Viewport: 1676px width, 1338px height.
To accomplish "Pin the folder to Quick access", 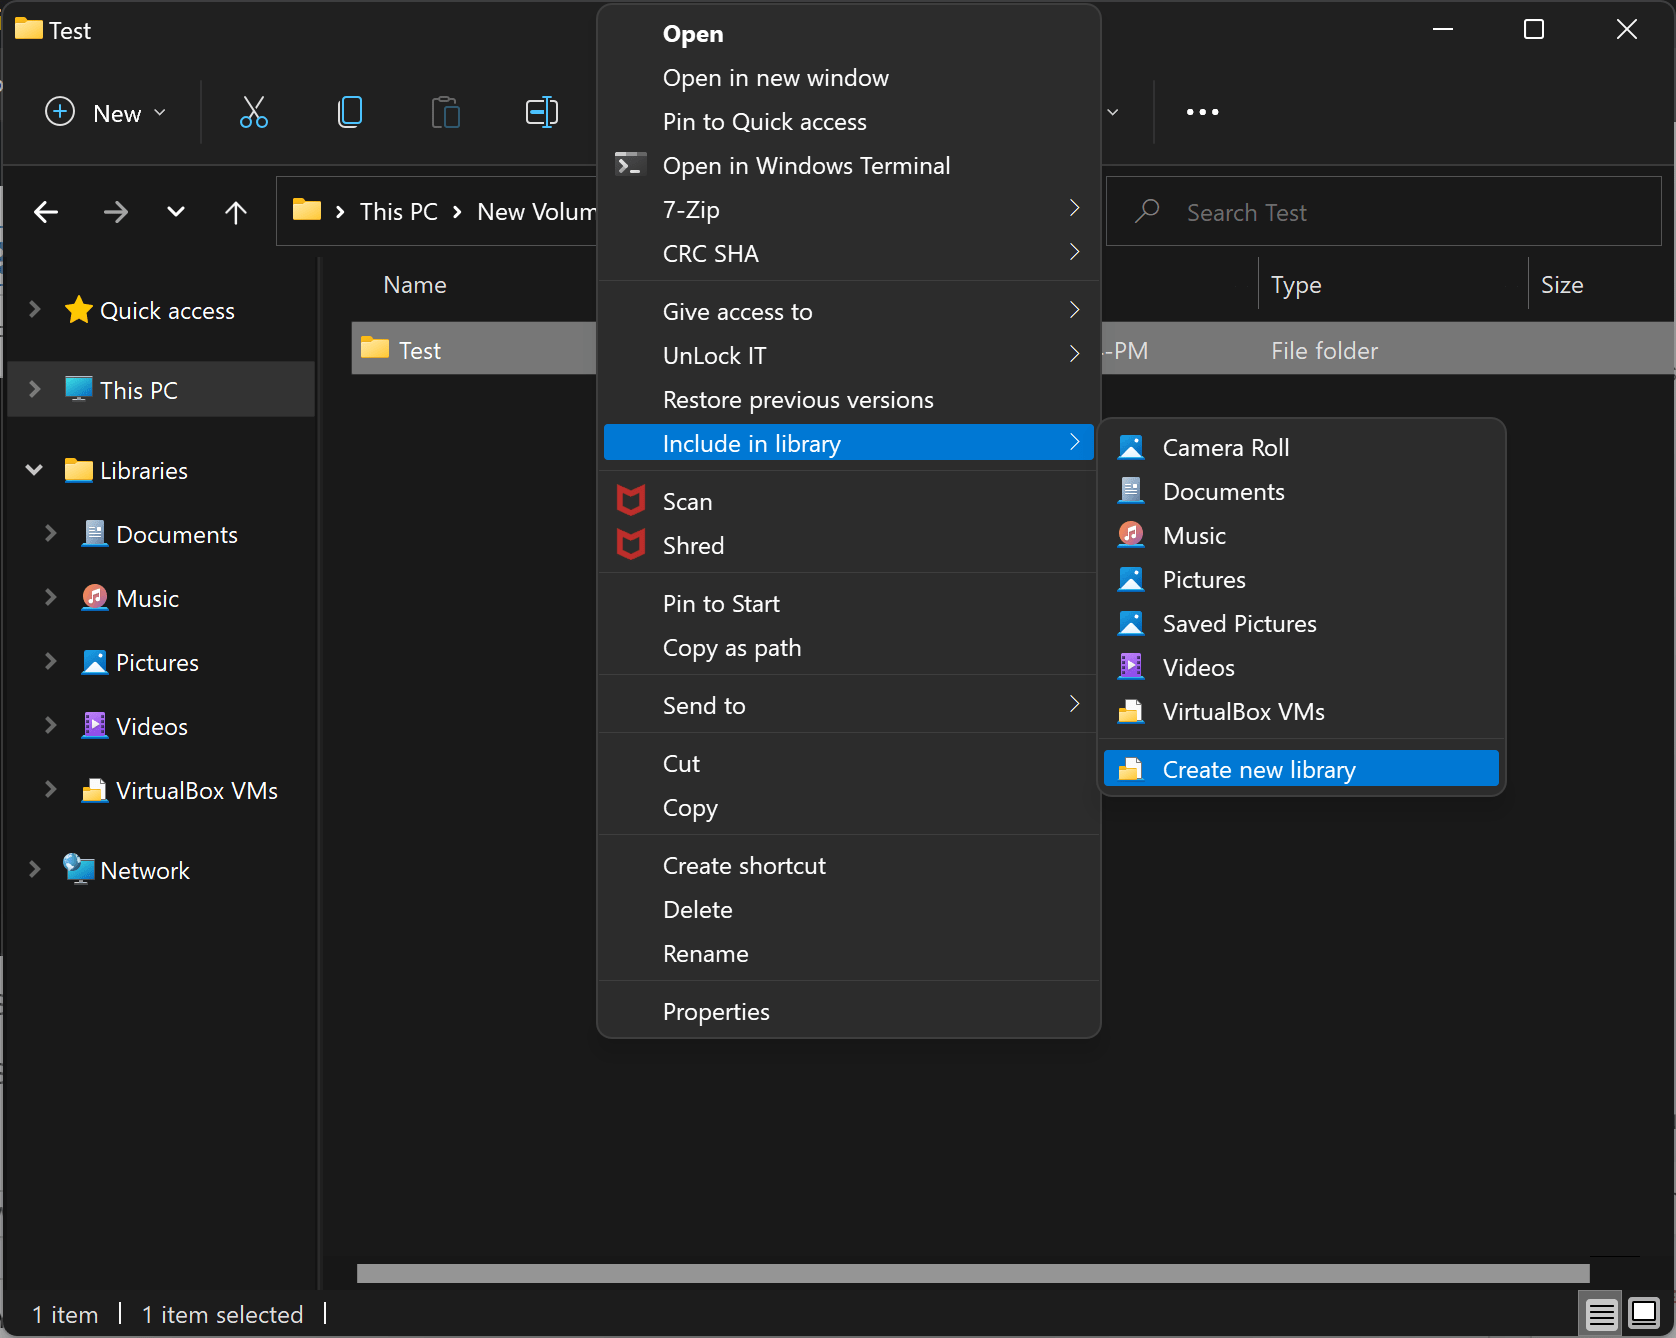I will click(x=764, y=121).
